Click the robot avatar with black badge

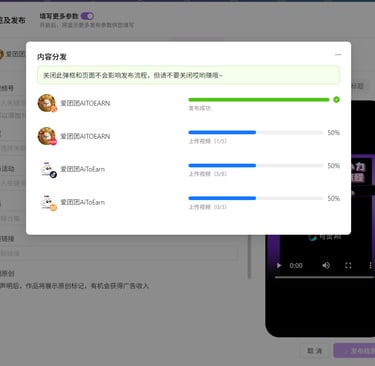(48, 169)
